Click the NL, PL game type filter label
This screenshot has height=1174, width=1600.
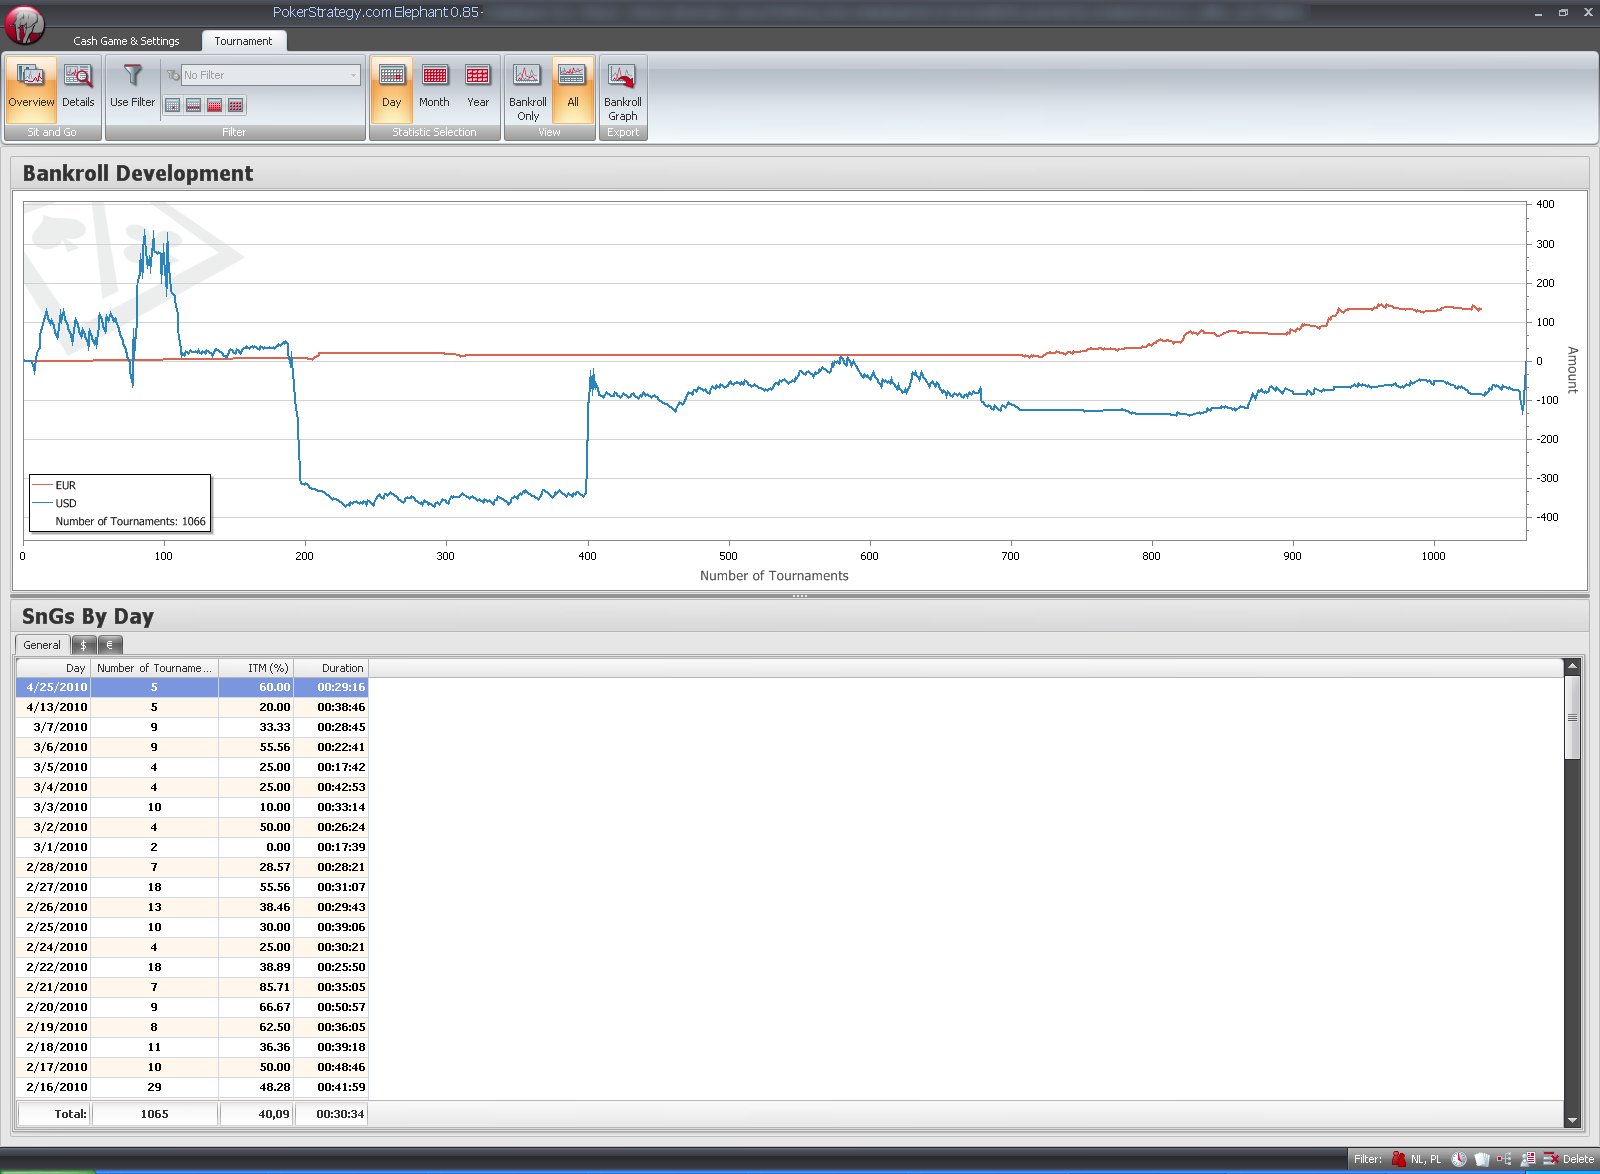[1426, 1160]
